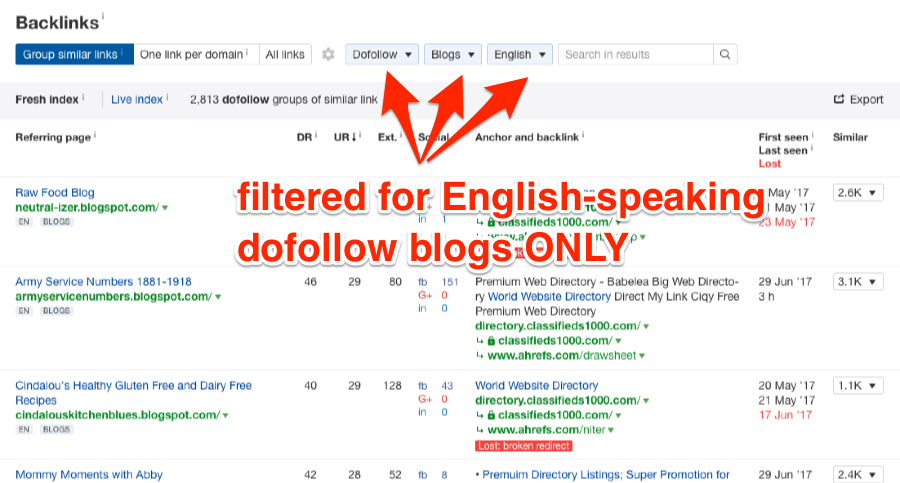Screen dimensions: 900x483
Task: Open Mommy Moments with Abby link
Action: tap(89, 474)
